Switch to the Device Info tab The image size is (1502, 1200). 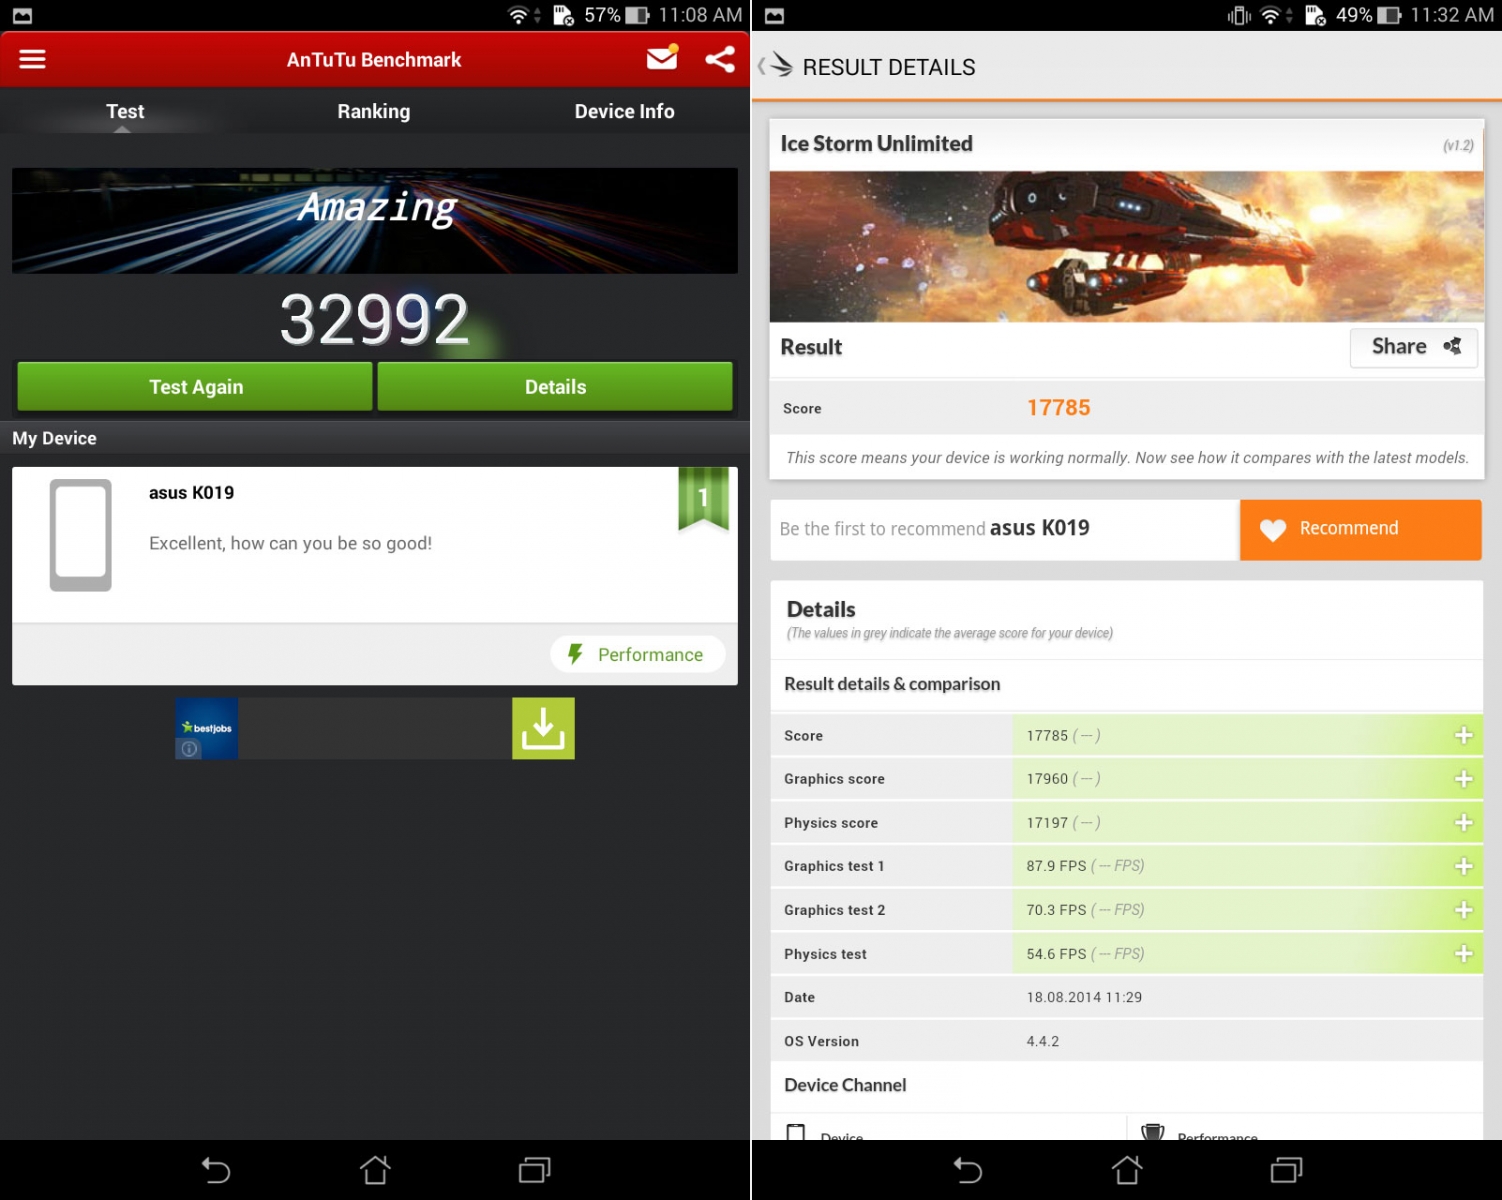point(624,111)
